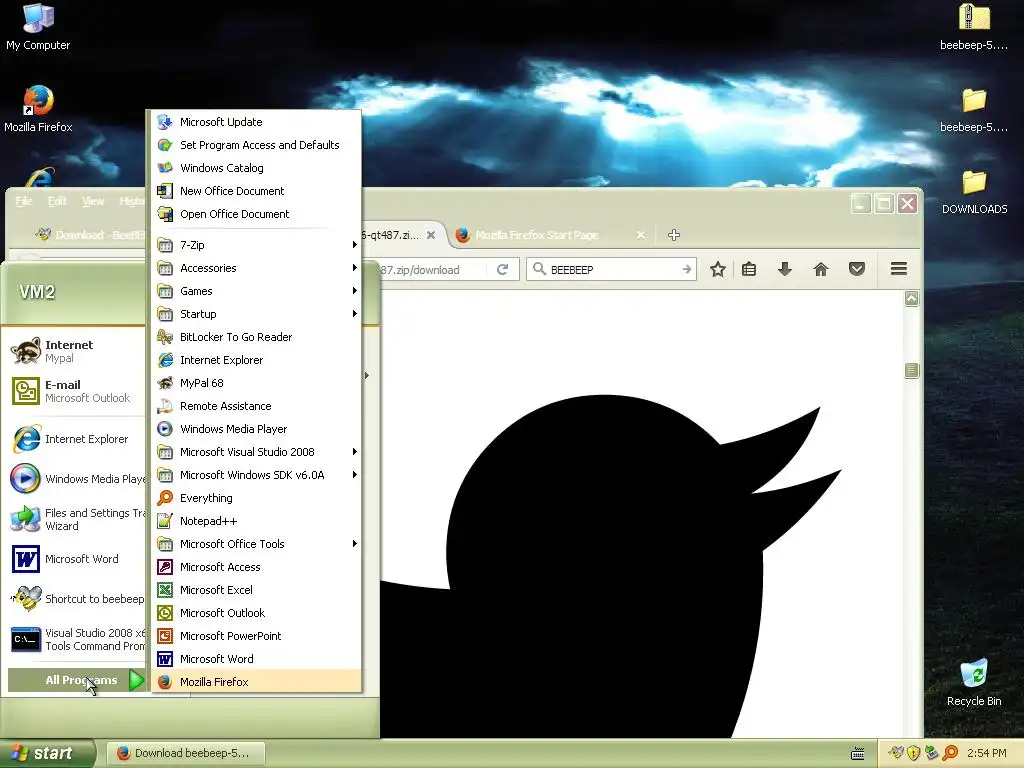Image resolution: width=1024 pixels, height=768 pixels.
Task: Open a new tab with plus button
Action: 674,235
